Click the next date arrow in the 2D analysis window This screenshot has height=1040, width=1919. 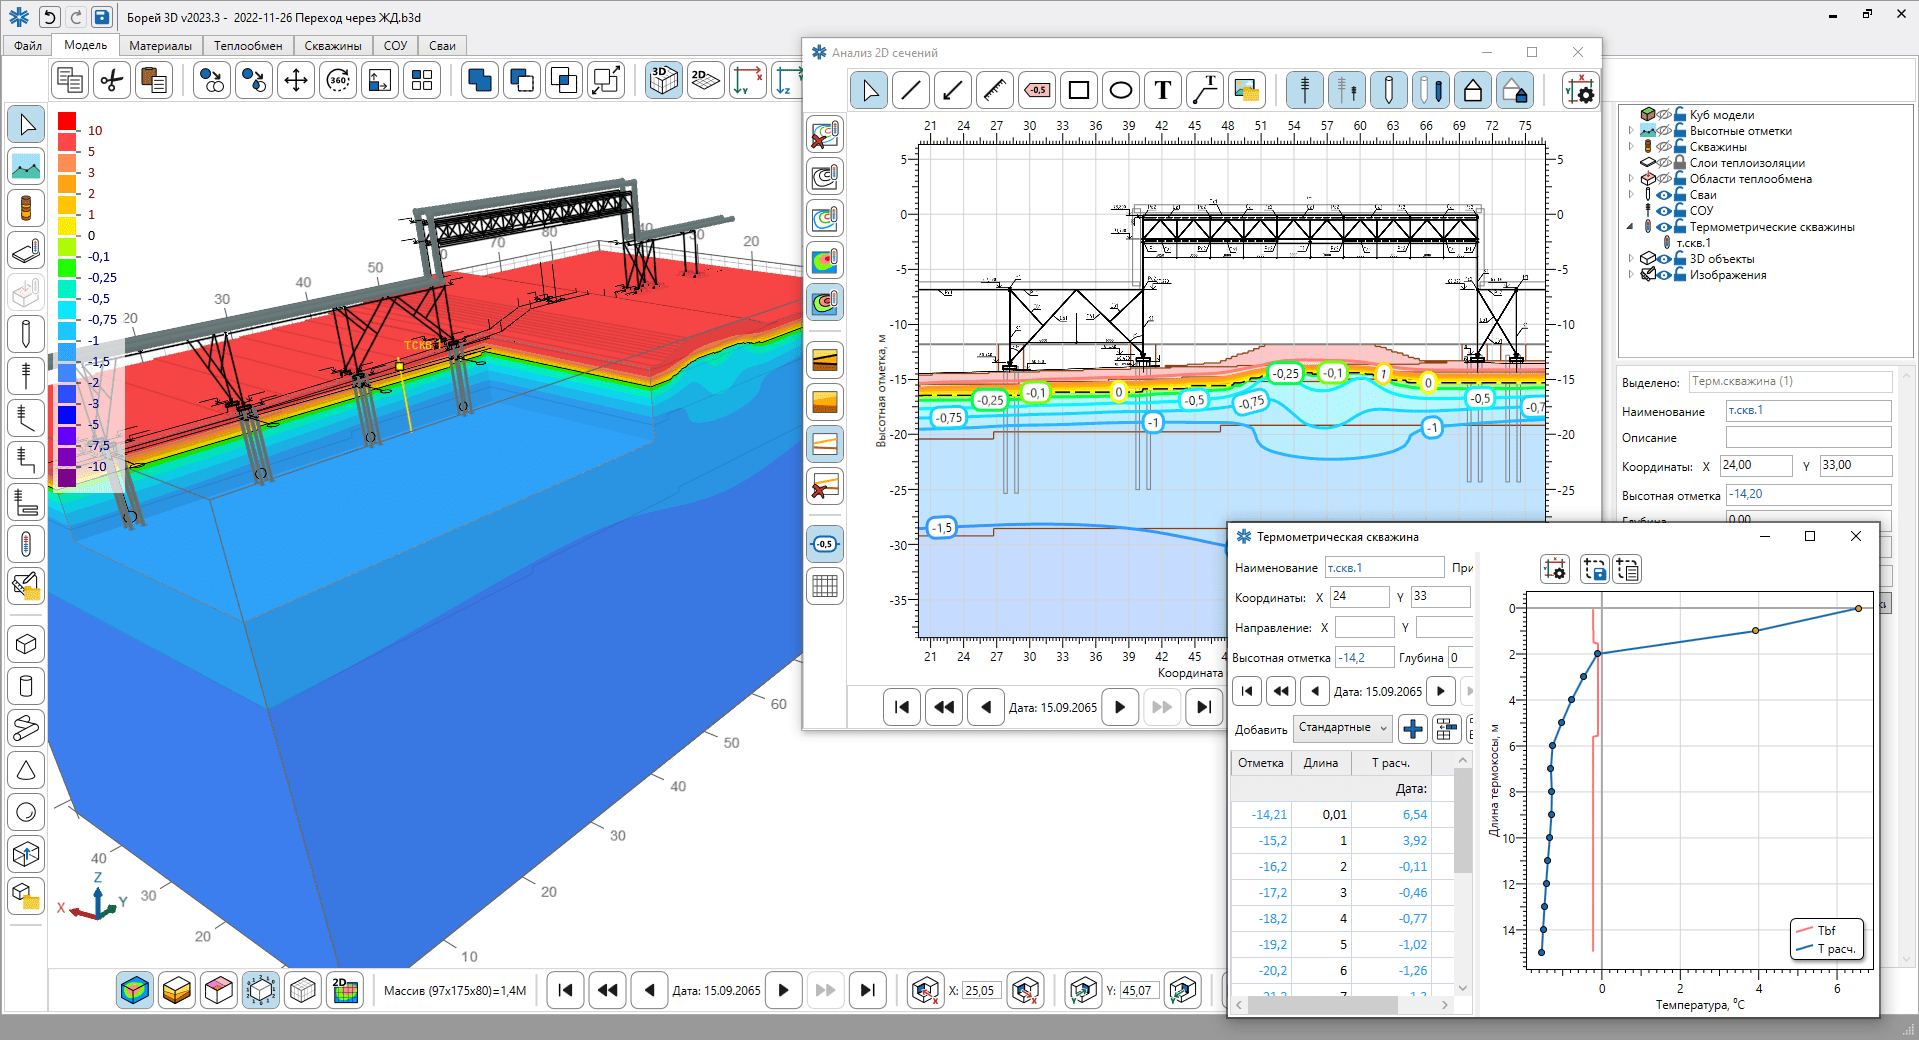[x=1120, y=707]
